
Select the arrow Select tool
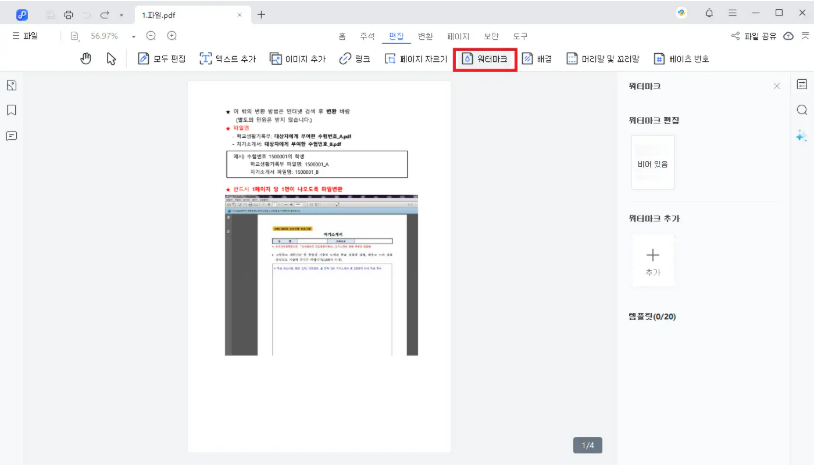click(x=111, y=59)
